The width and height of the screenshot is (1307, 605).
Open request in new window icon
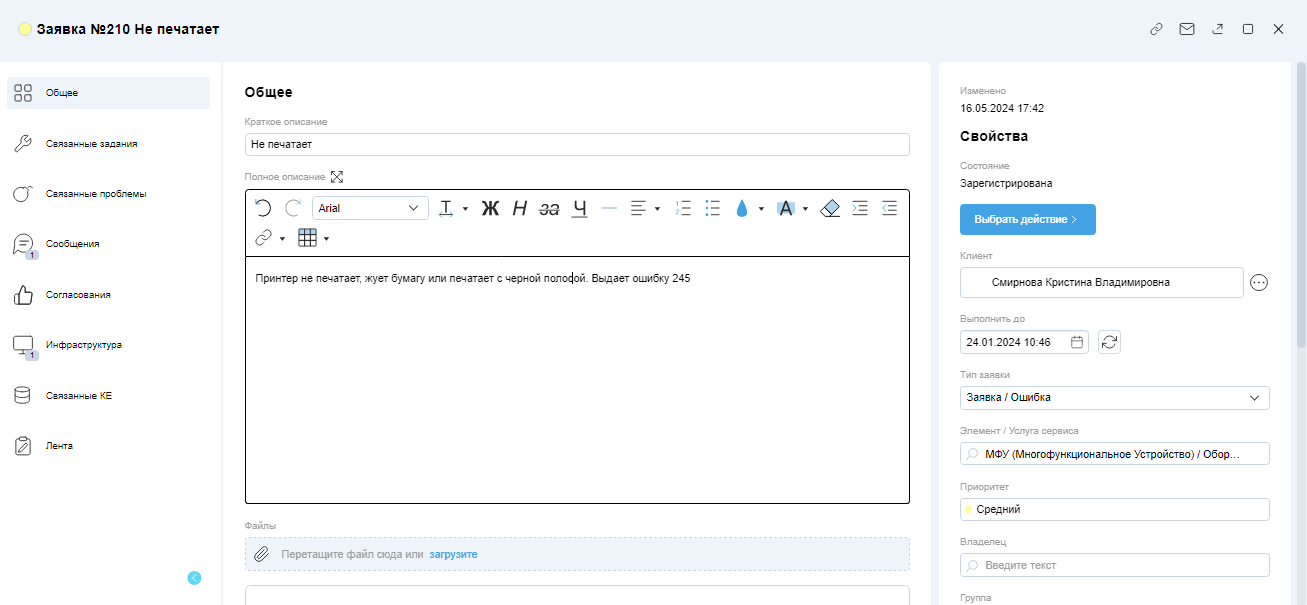click(1217, 29)
